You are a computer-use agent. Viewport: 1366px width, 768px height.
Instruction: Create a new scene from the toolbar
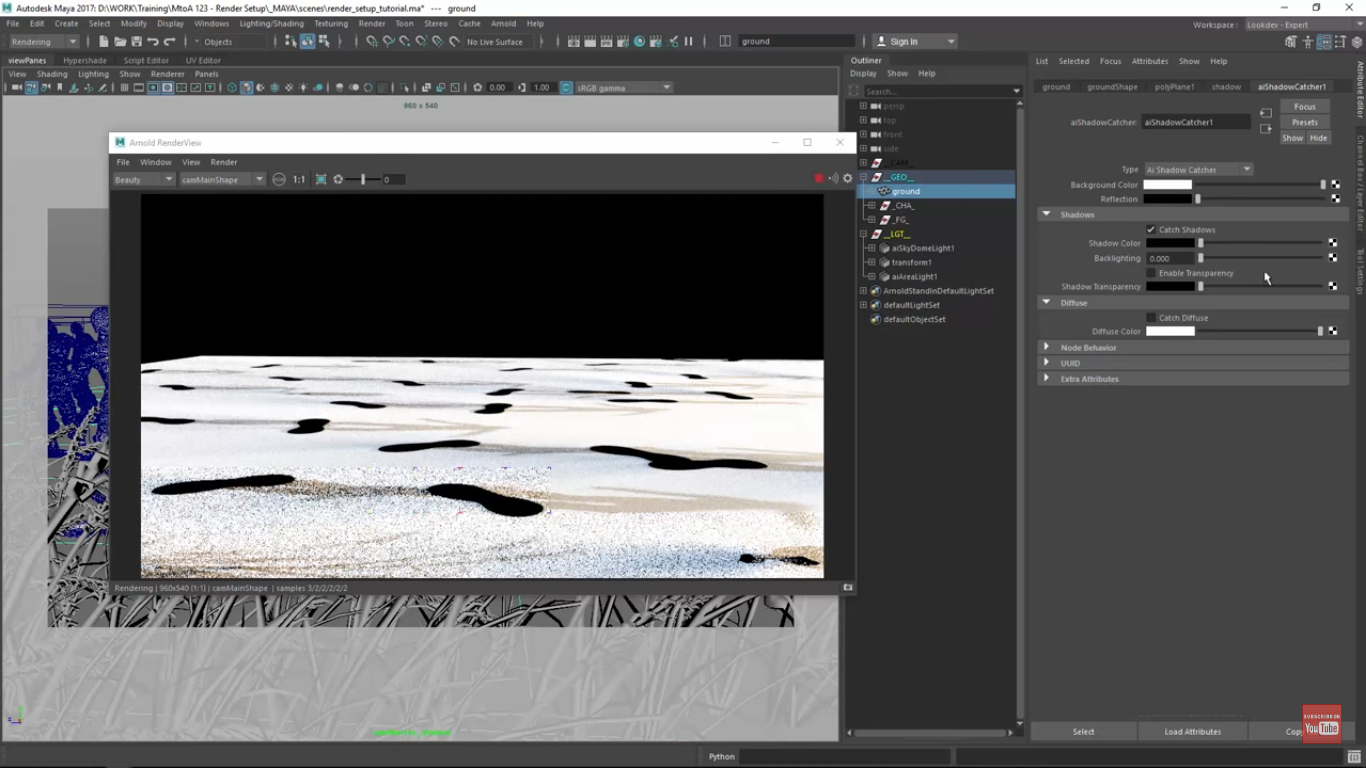point(104,41)
